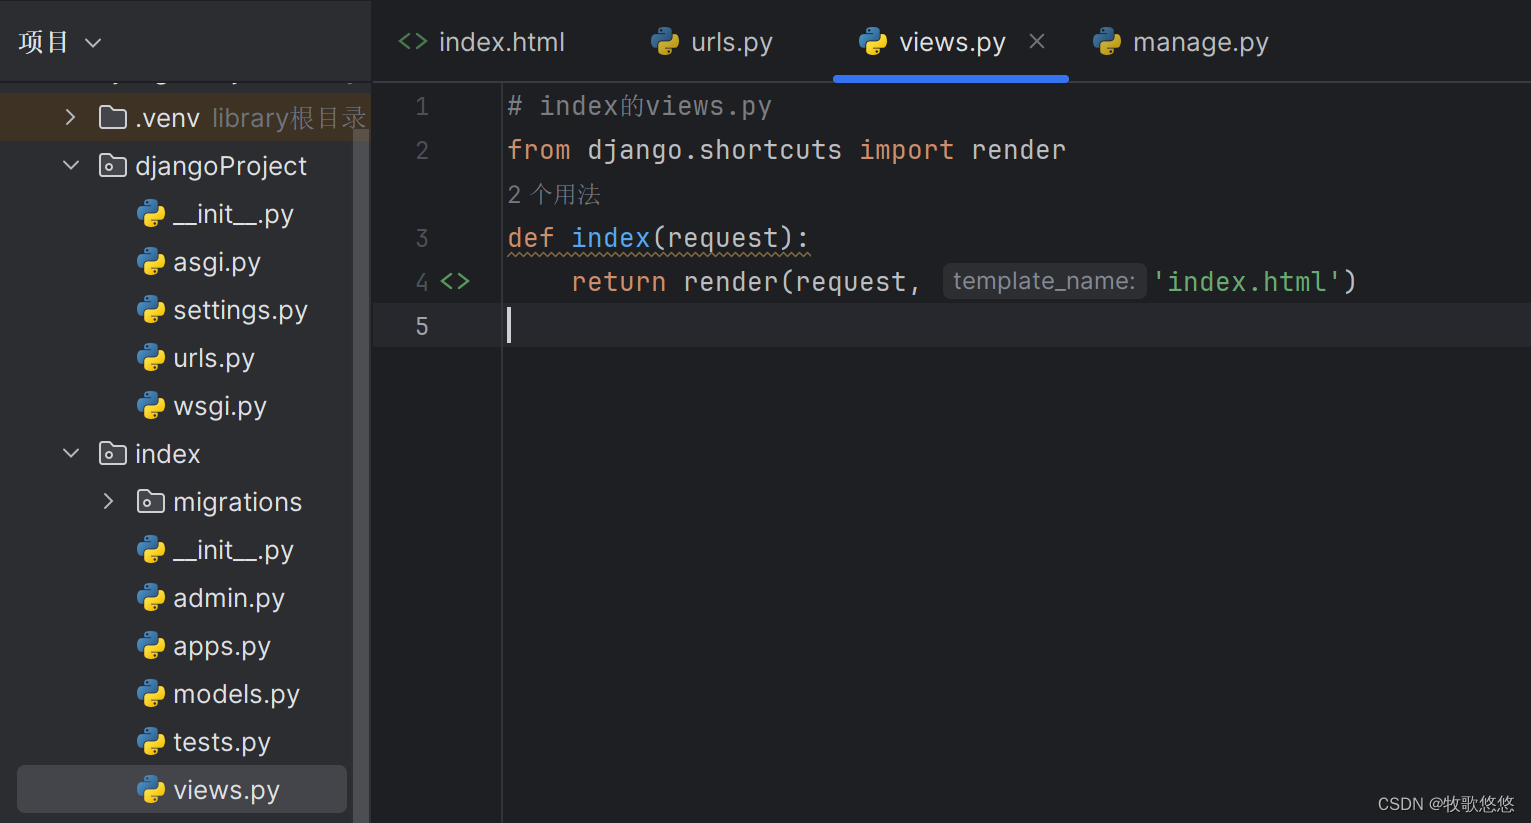Click HTML icon on index.html tab
The image size is (1531, 823).
point(413,41)
